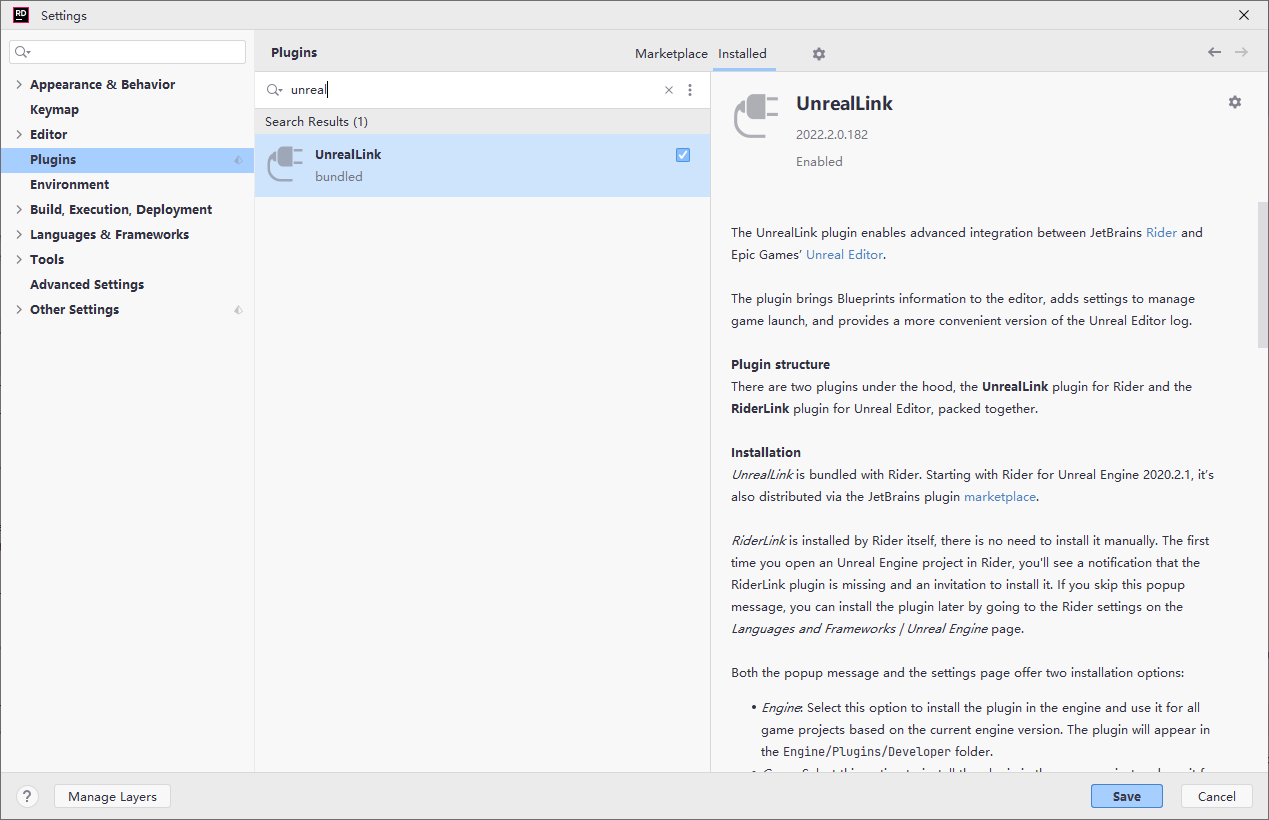Open the Environment settings page
The width and height of the screenshot is (1269, 820).
click(70, 185)
